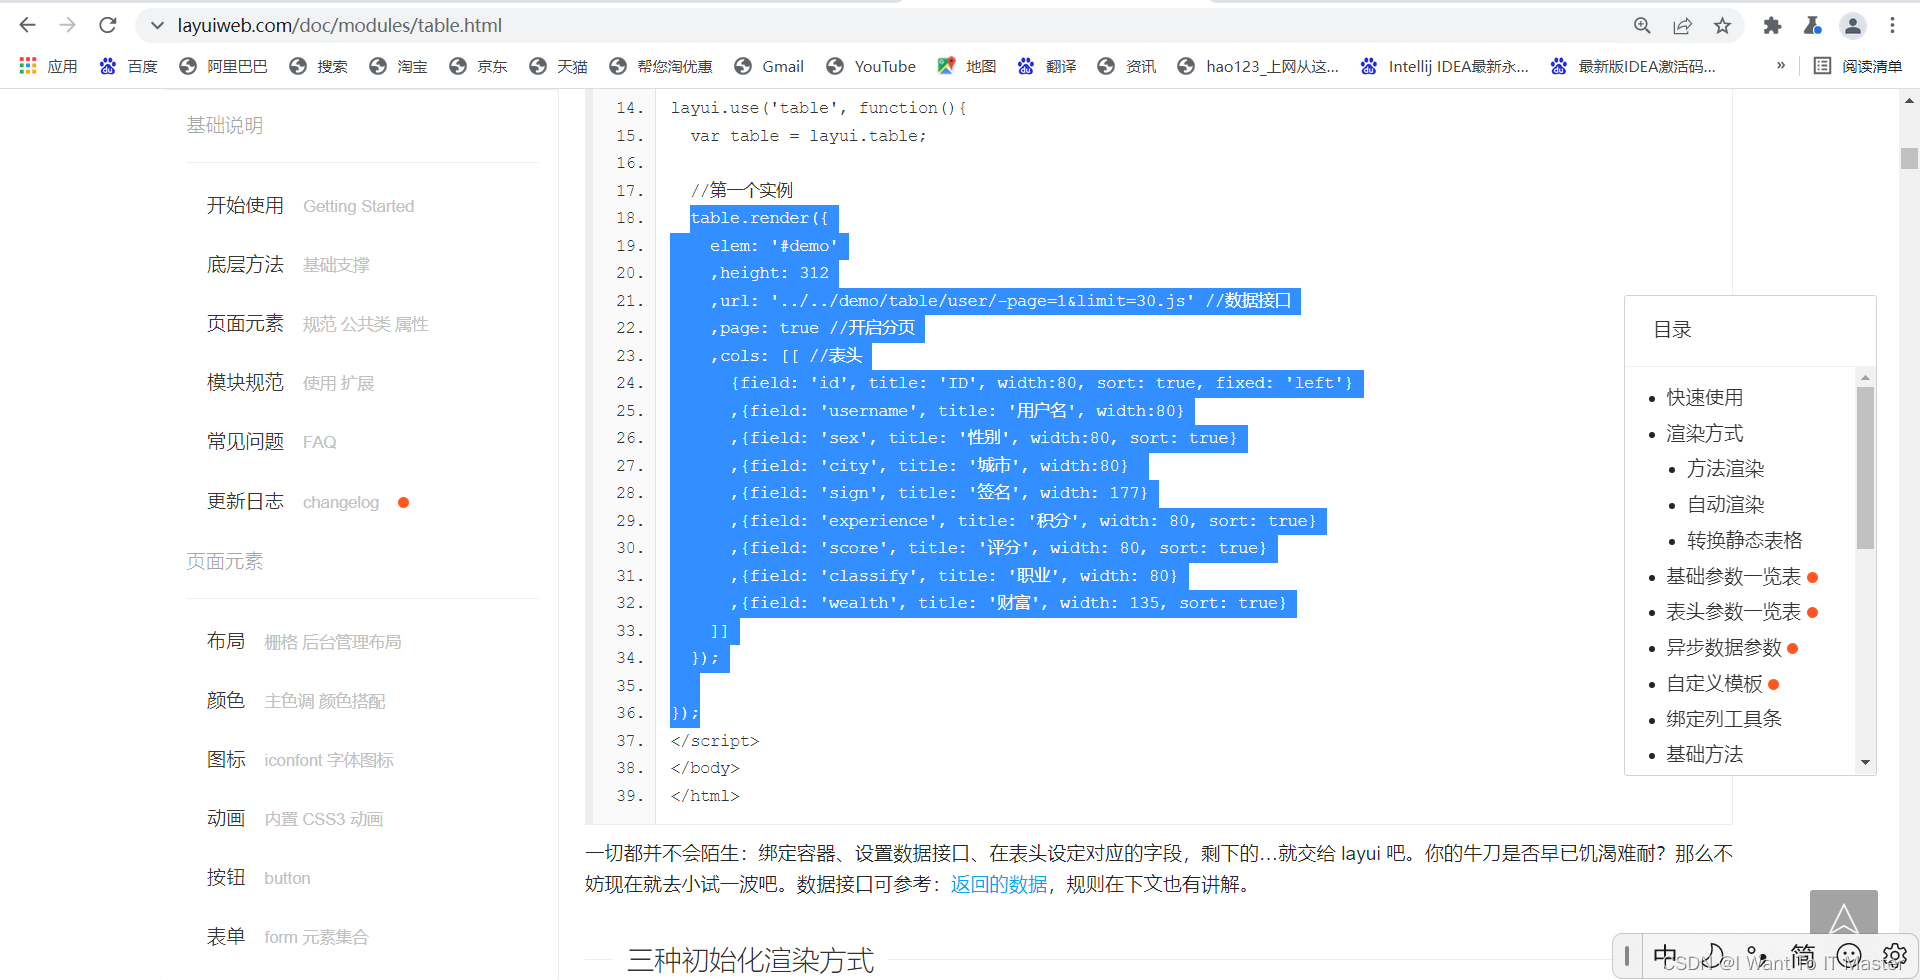
Task: Open the Intellij IDEA最新永 bookmark
Action: pyautogui.click(x=1444, y=66)
